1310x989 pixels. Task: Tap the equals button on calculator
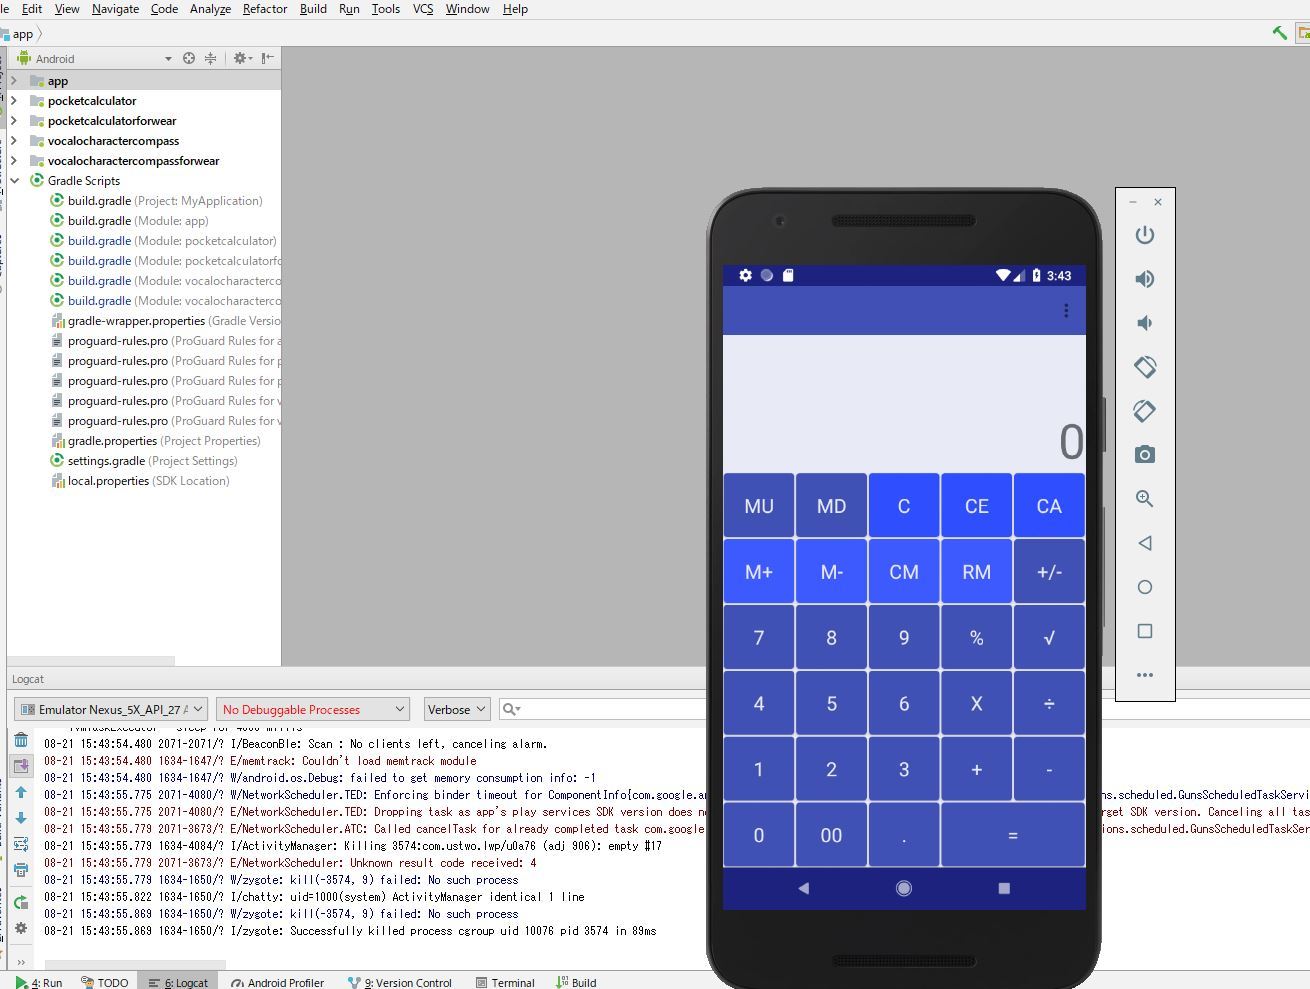tap(1012, 835)
